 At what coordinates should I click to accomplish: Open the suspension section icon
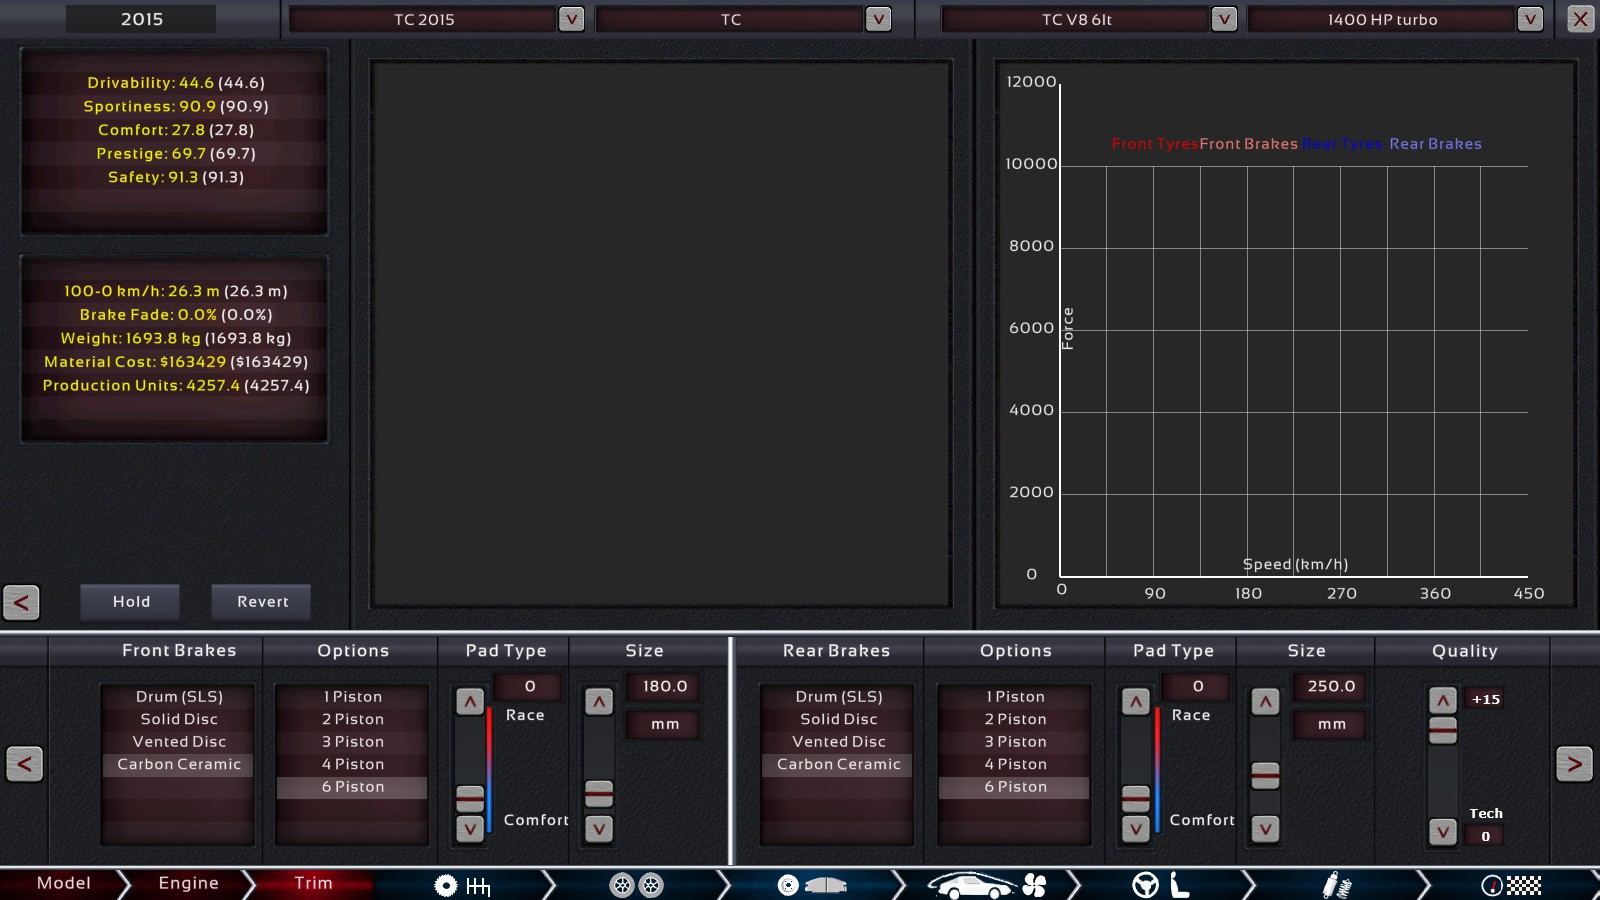pyautogui.click(x=1336, y=885)
